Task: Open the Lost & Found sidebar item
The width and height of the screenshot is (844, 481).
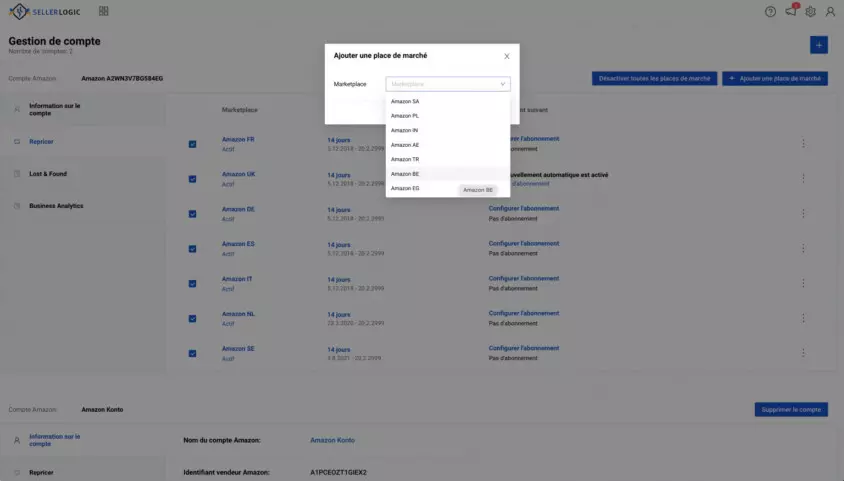Action: [x=47, y=174]
